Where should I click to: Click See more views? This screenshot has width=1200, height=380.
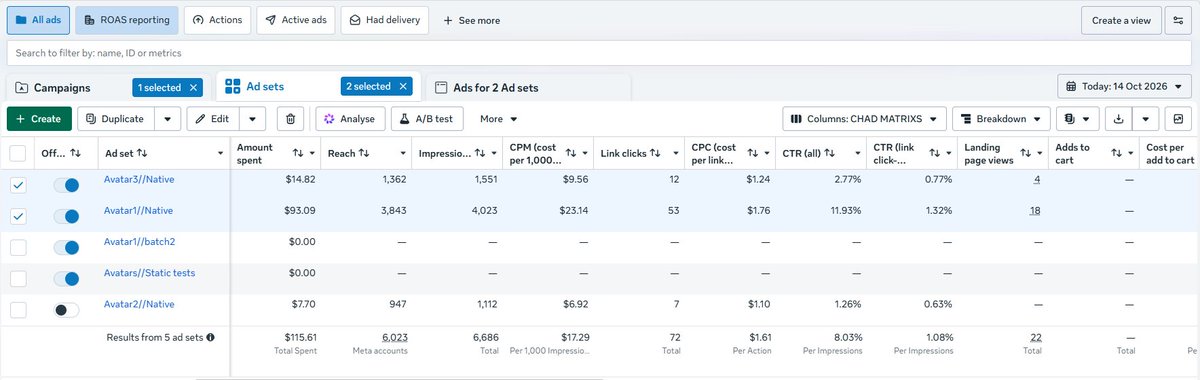point(471,20)
